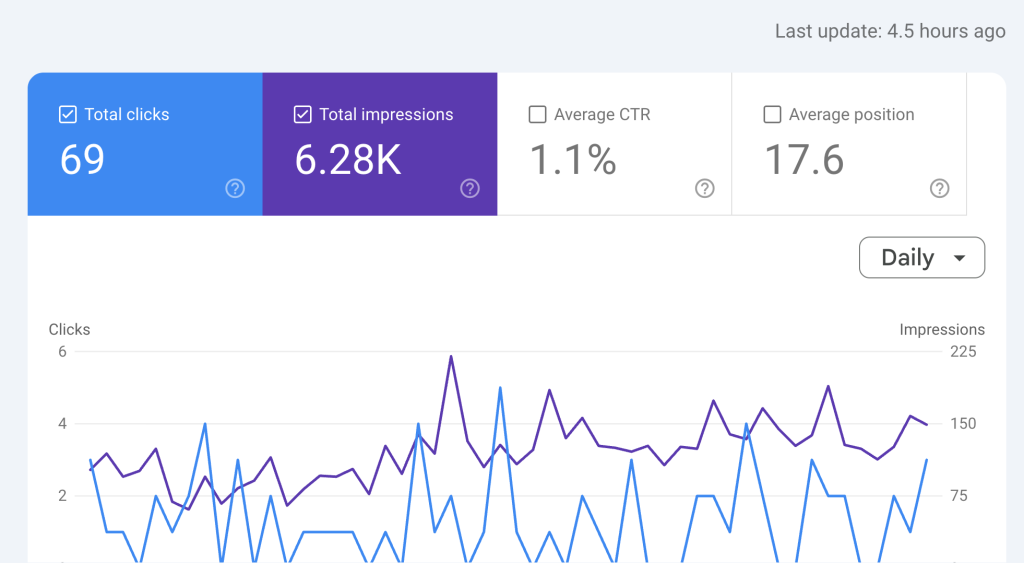Disable the Total impressions checkbox
This screenshot has height=563, width=1024.
coord(303,115)
